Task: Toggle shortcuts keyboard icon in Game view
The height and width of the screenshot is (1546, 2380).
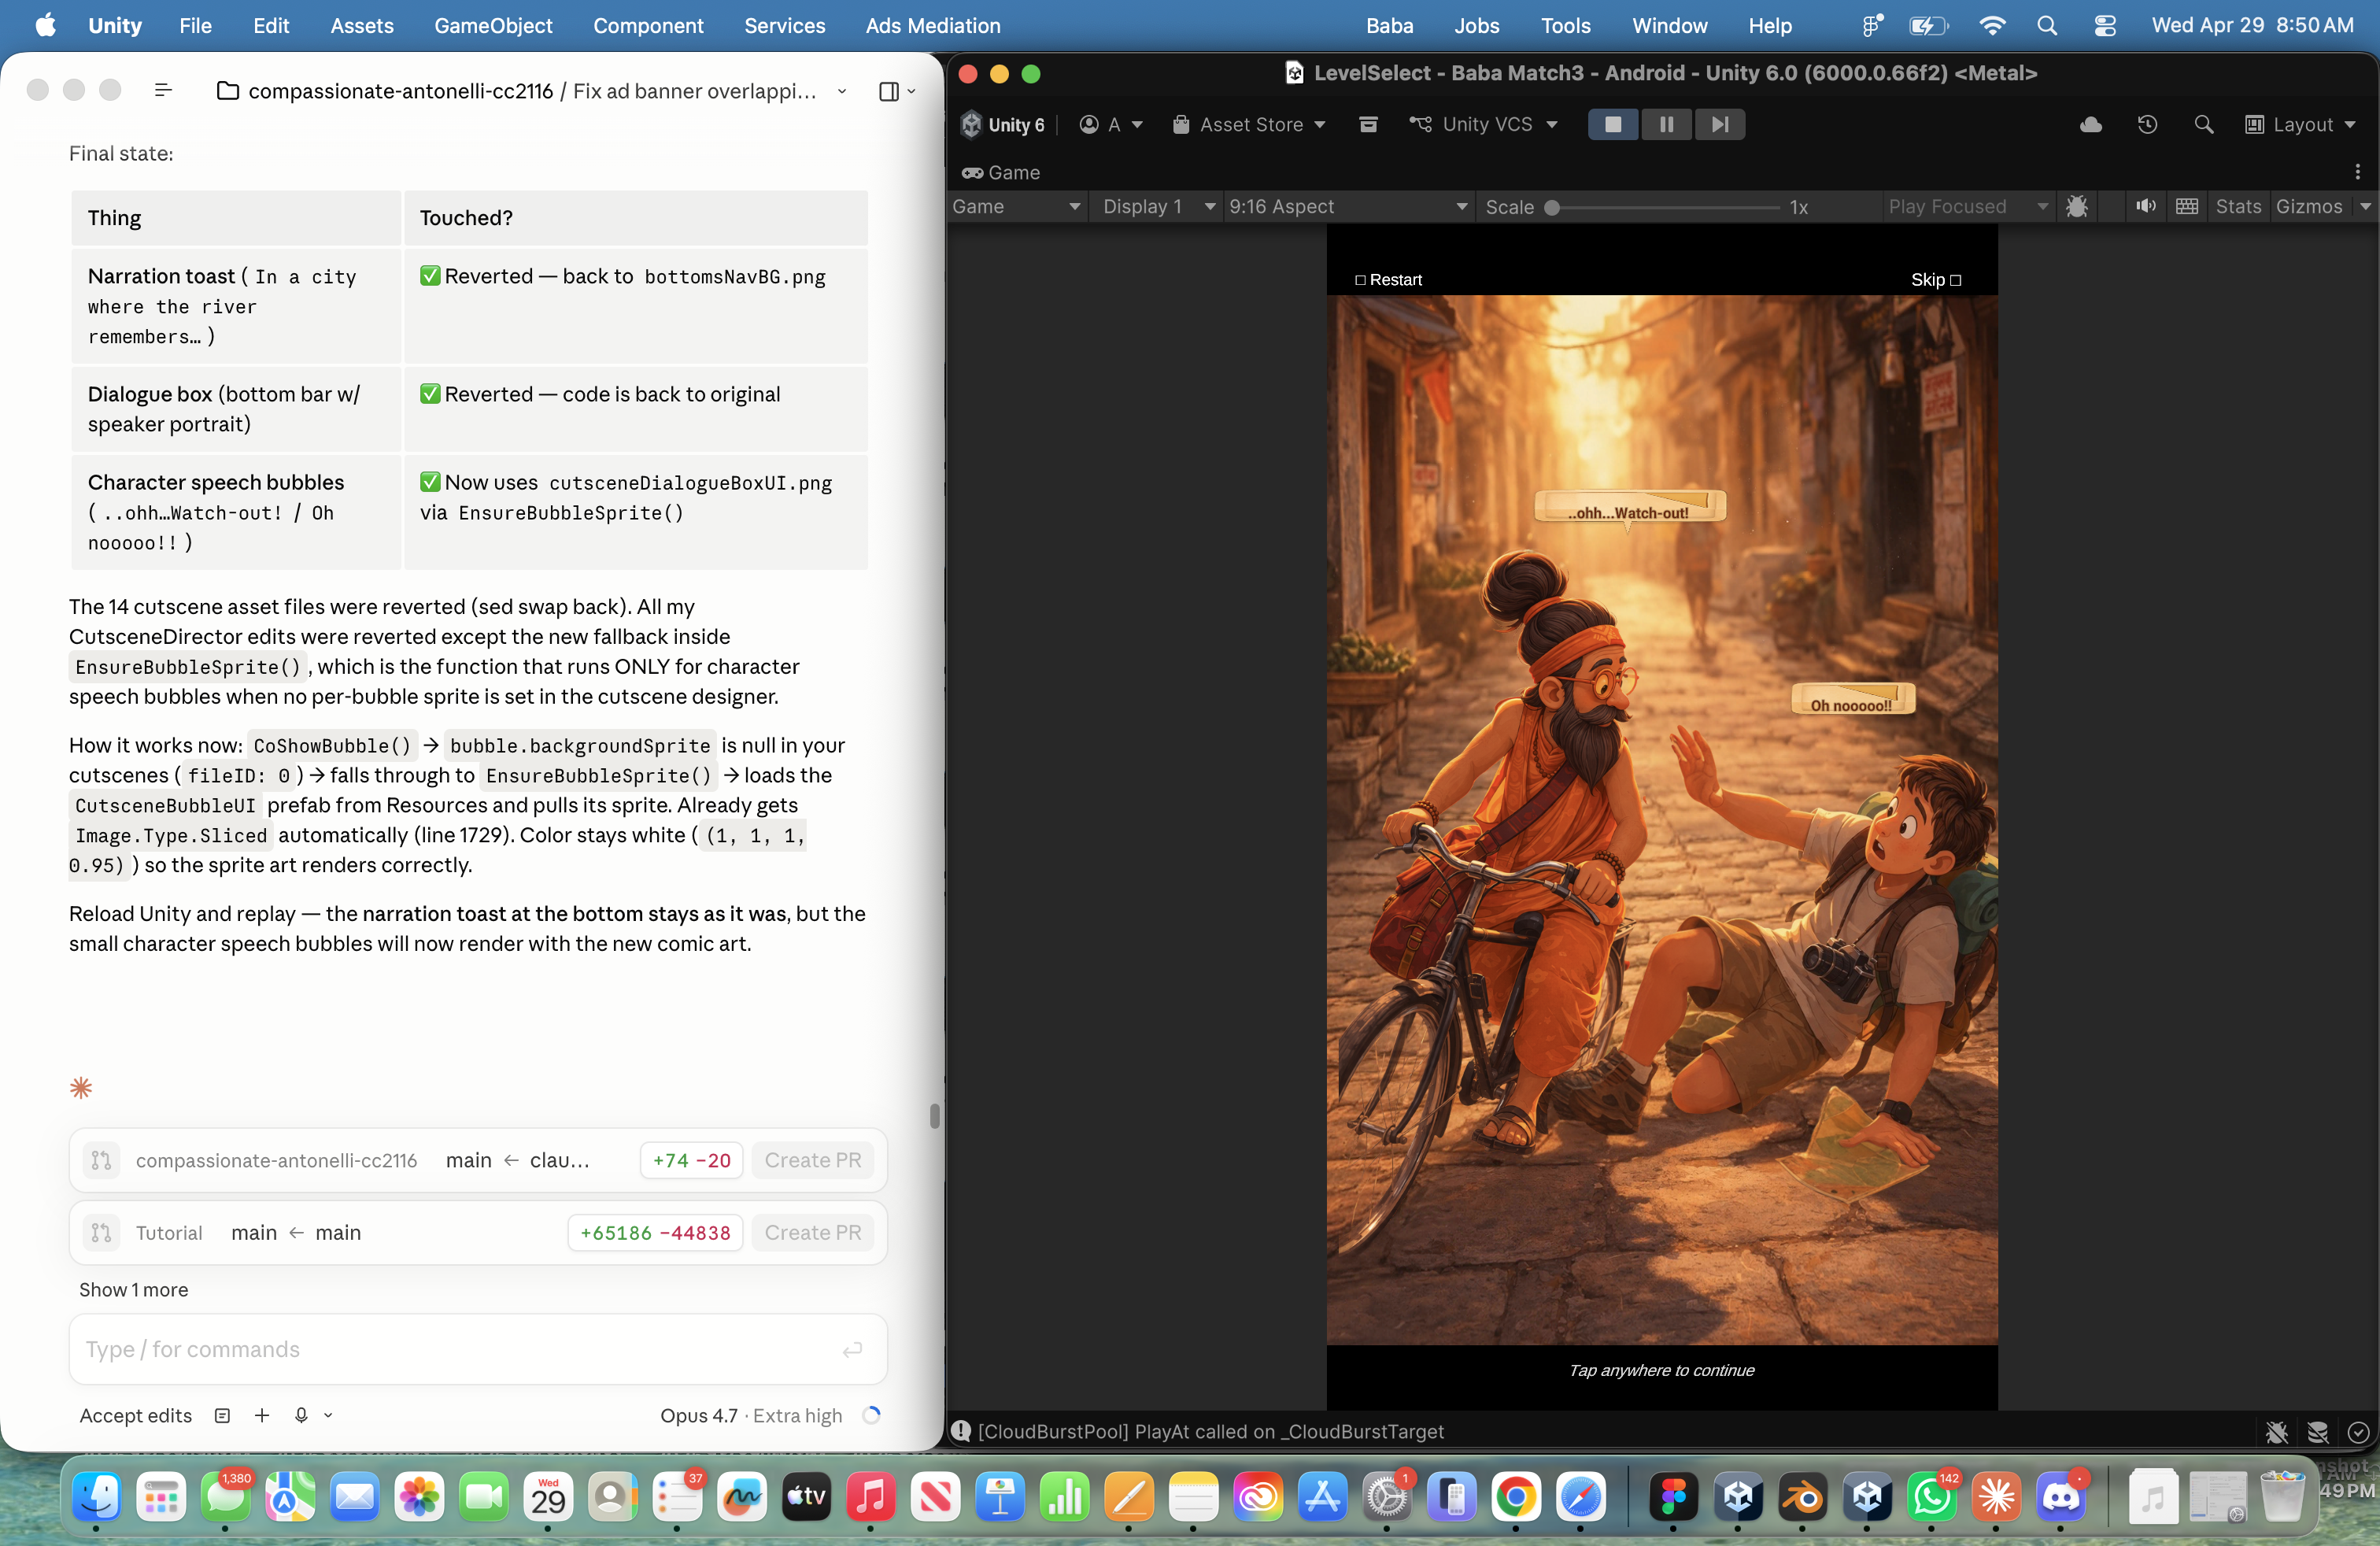Action: (2186, 206)
